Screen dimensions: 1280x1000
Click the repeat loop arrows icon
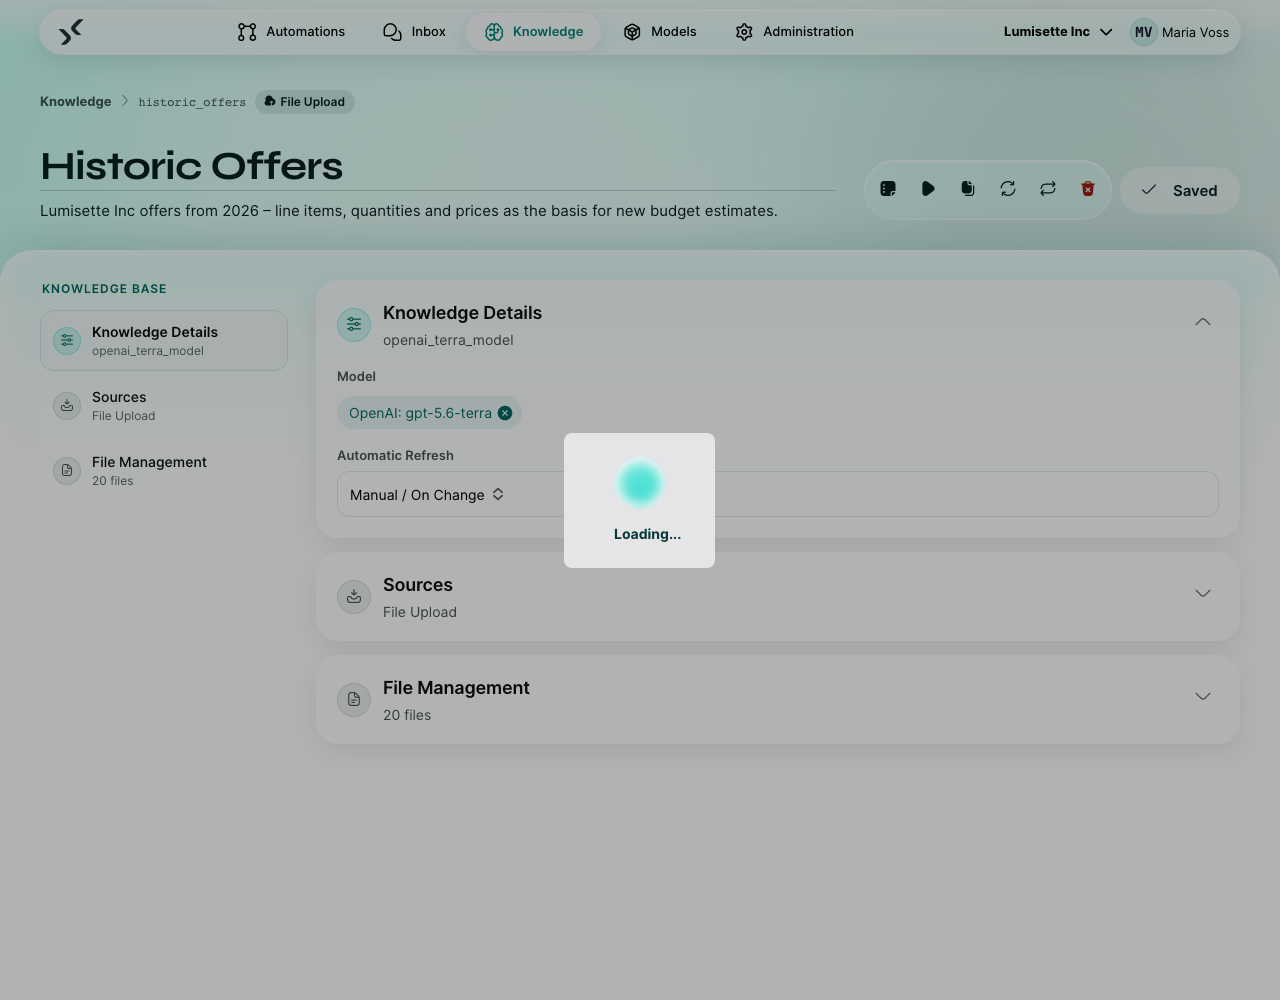(x=1048, y=189)
